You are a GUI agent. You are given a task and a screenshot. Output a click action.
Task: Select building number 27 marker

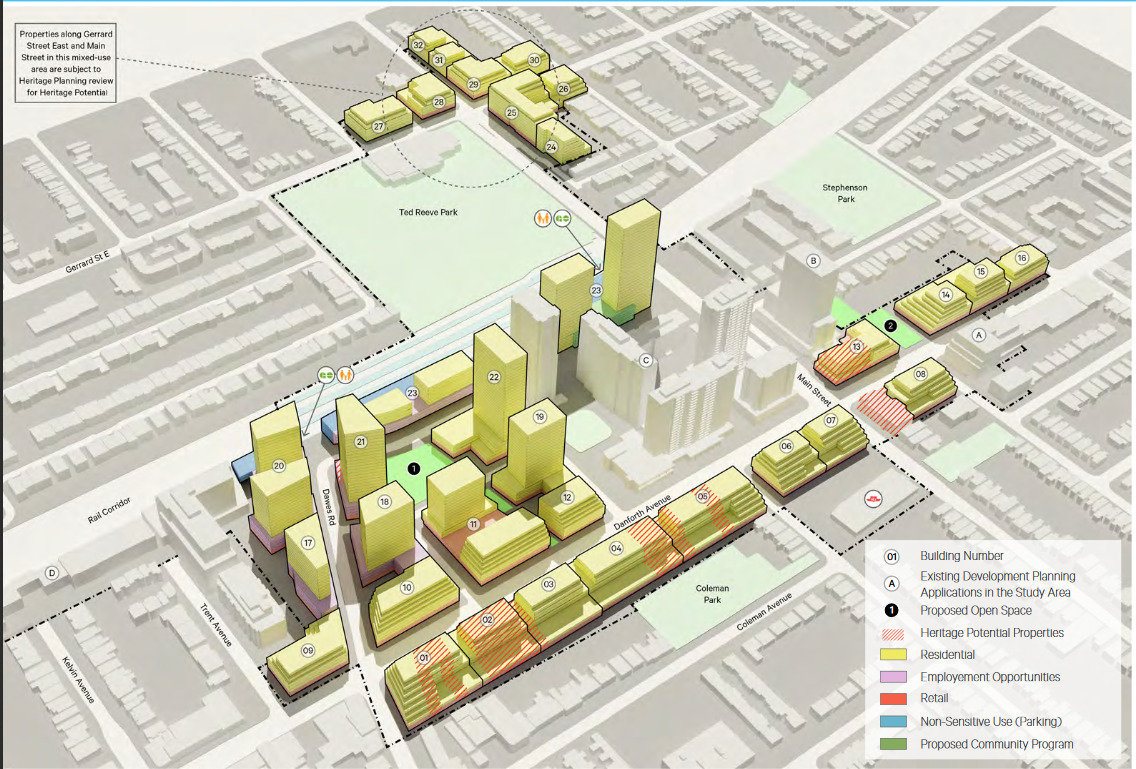coord(378,127)
